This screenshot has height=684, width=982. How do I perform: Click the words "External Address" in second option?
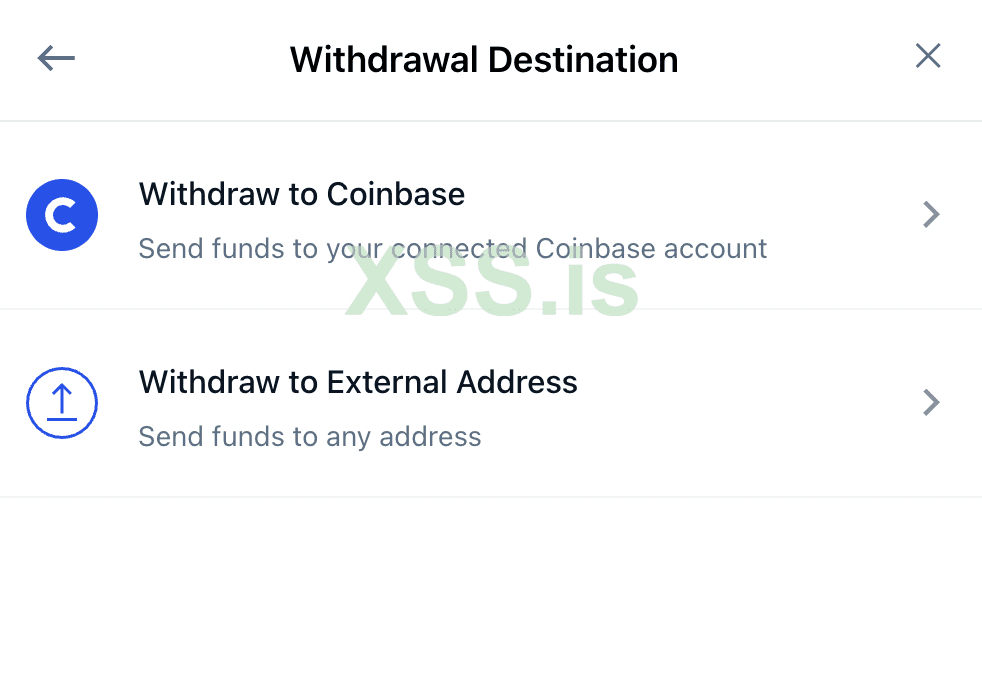coord(451,382)
